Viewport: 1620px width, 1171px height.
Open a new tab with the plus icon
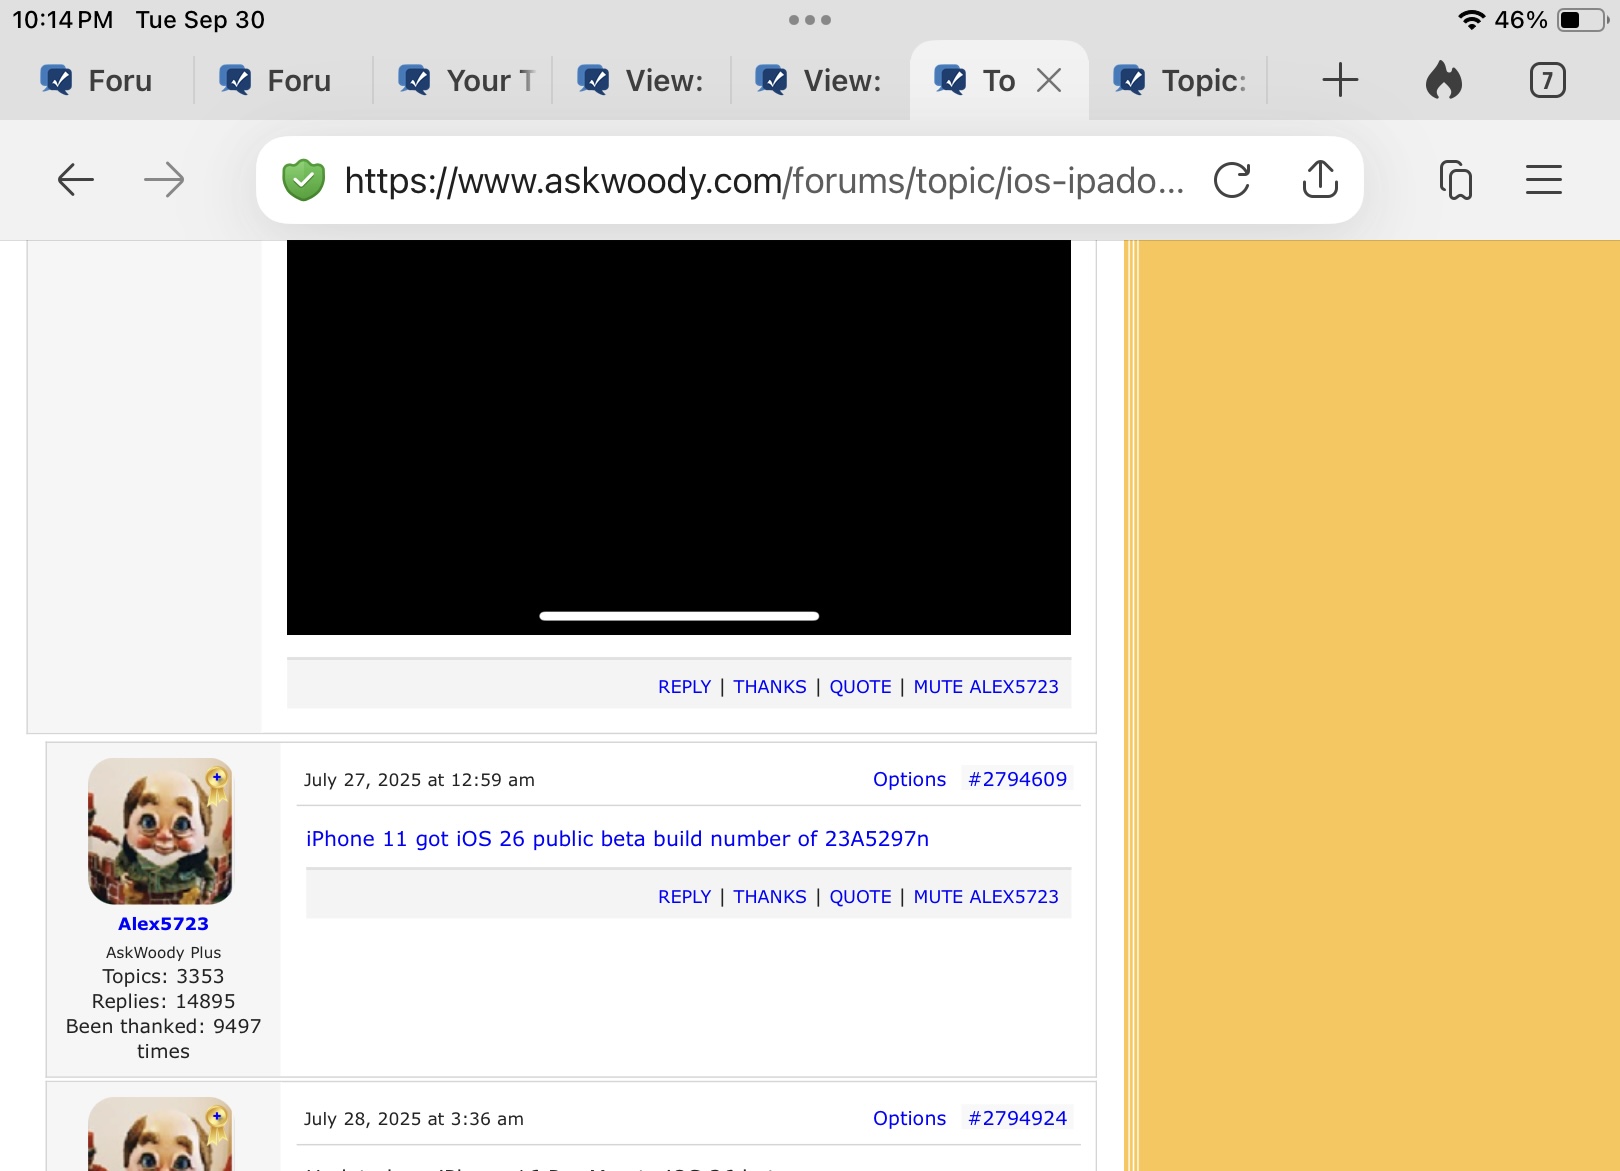click(1340, 80)
